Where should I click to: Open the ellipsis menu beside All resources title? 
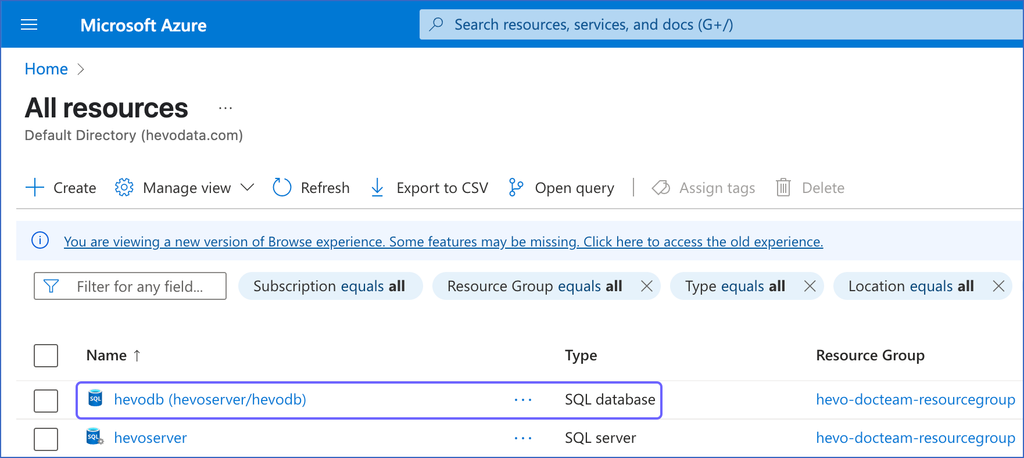[225, 108]
